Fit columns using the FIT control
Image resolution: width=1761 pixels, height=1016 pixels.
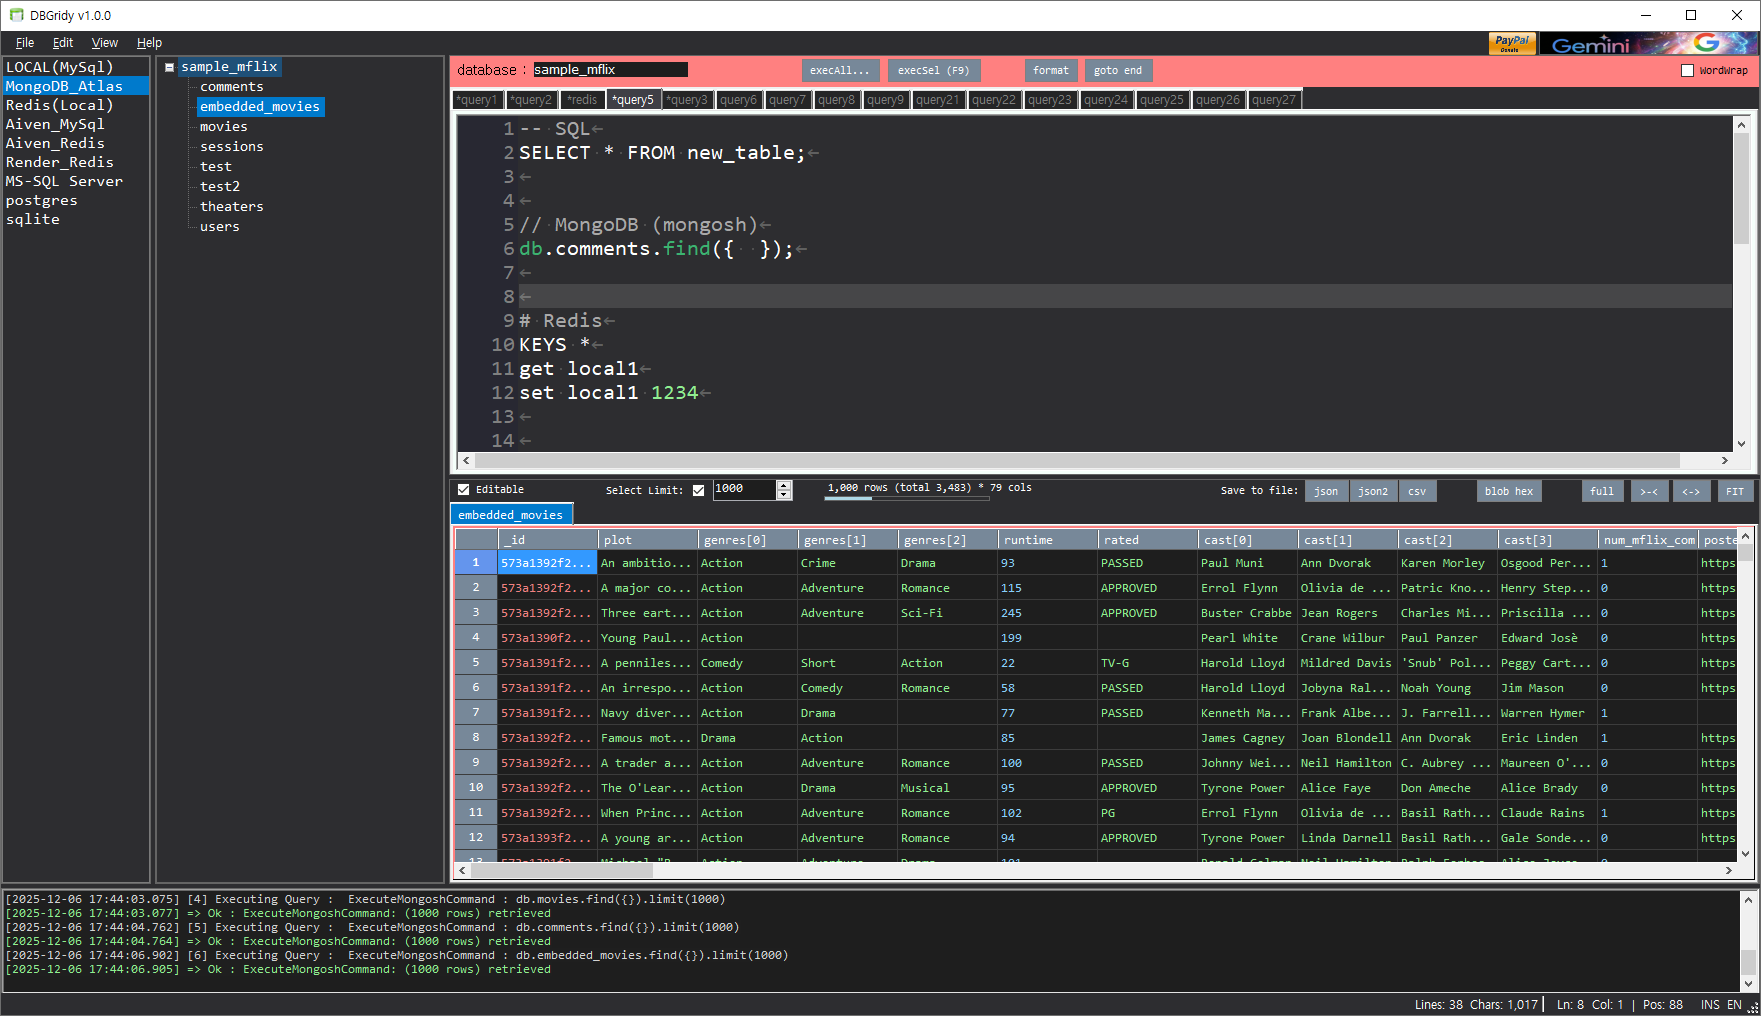click(x=1735, y=491)
